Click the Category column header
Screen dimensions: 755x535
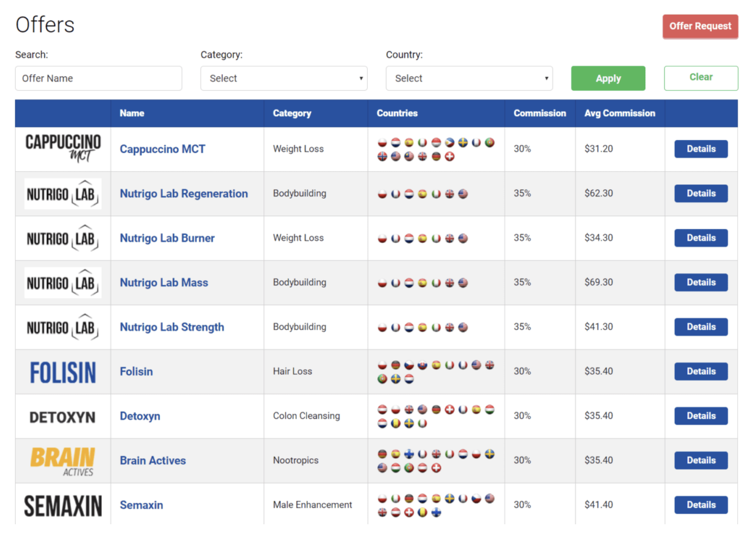tap(292, 113)
